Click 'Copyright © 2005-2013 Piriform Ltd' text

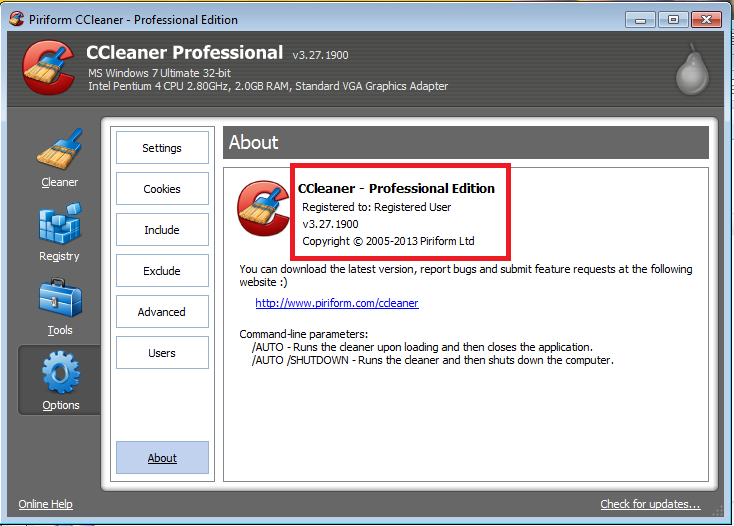click(388, 241)
